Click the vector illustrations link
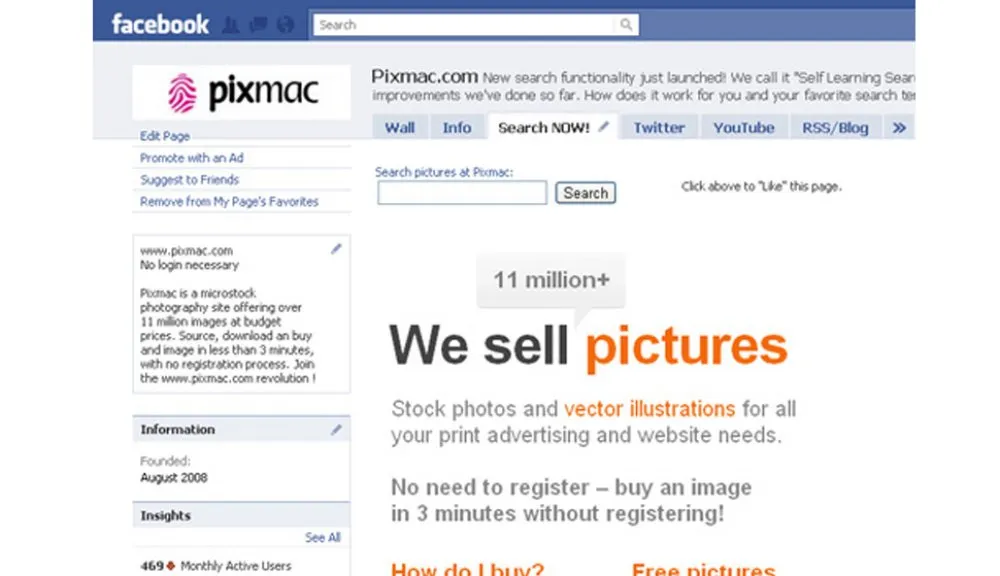Image resolution: width=1000 pixels, height=576 pixels. [x=649, y=408]
